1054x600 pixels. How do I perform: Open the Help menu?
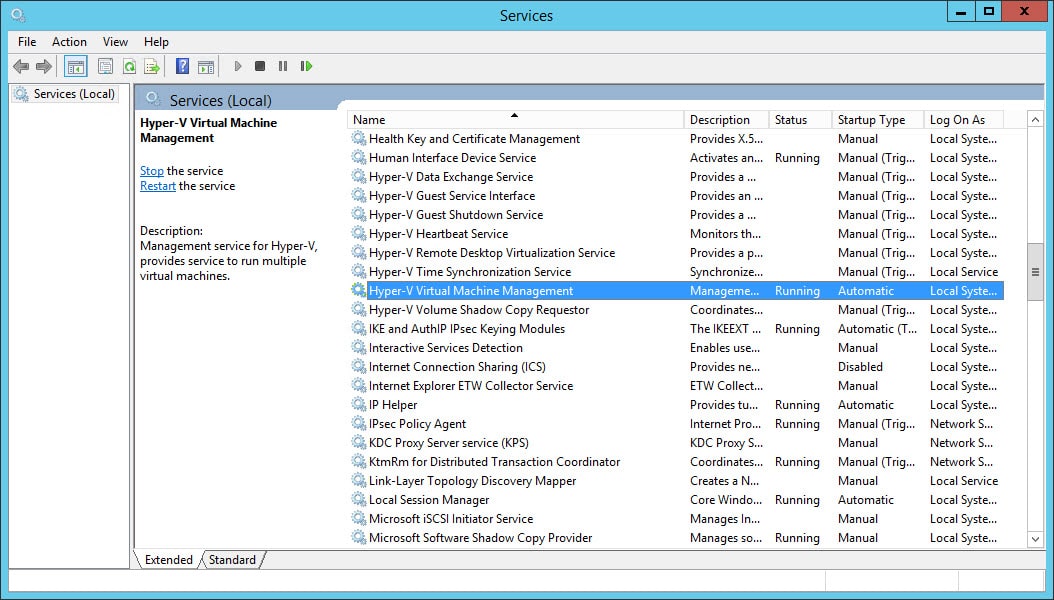156,42
